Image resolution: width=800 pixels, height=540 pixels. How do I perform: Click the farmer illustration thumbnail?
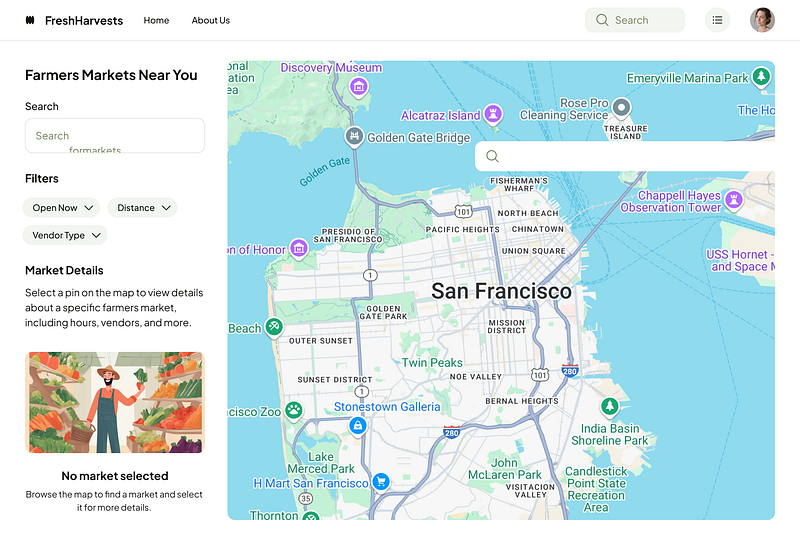[x=115, y=402]
